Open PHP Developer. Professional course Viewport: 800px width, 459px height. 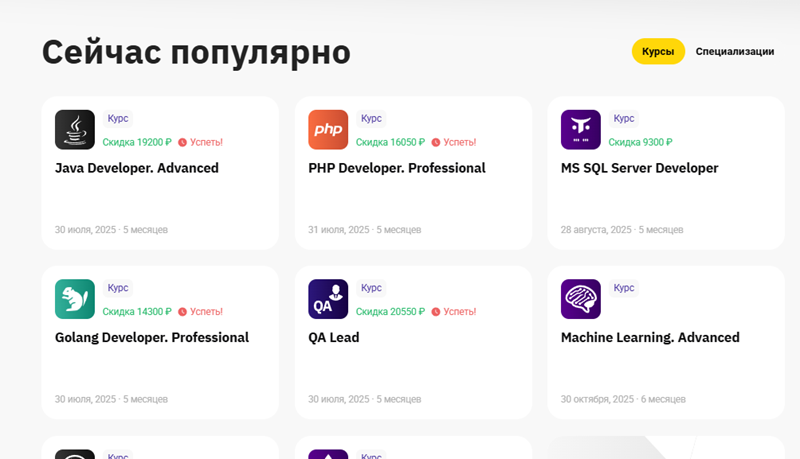point(397,168)
